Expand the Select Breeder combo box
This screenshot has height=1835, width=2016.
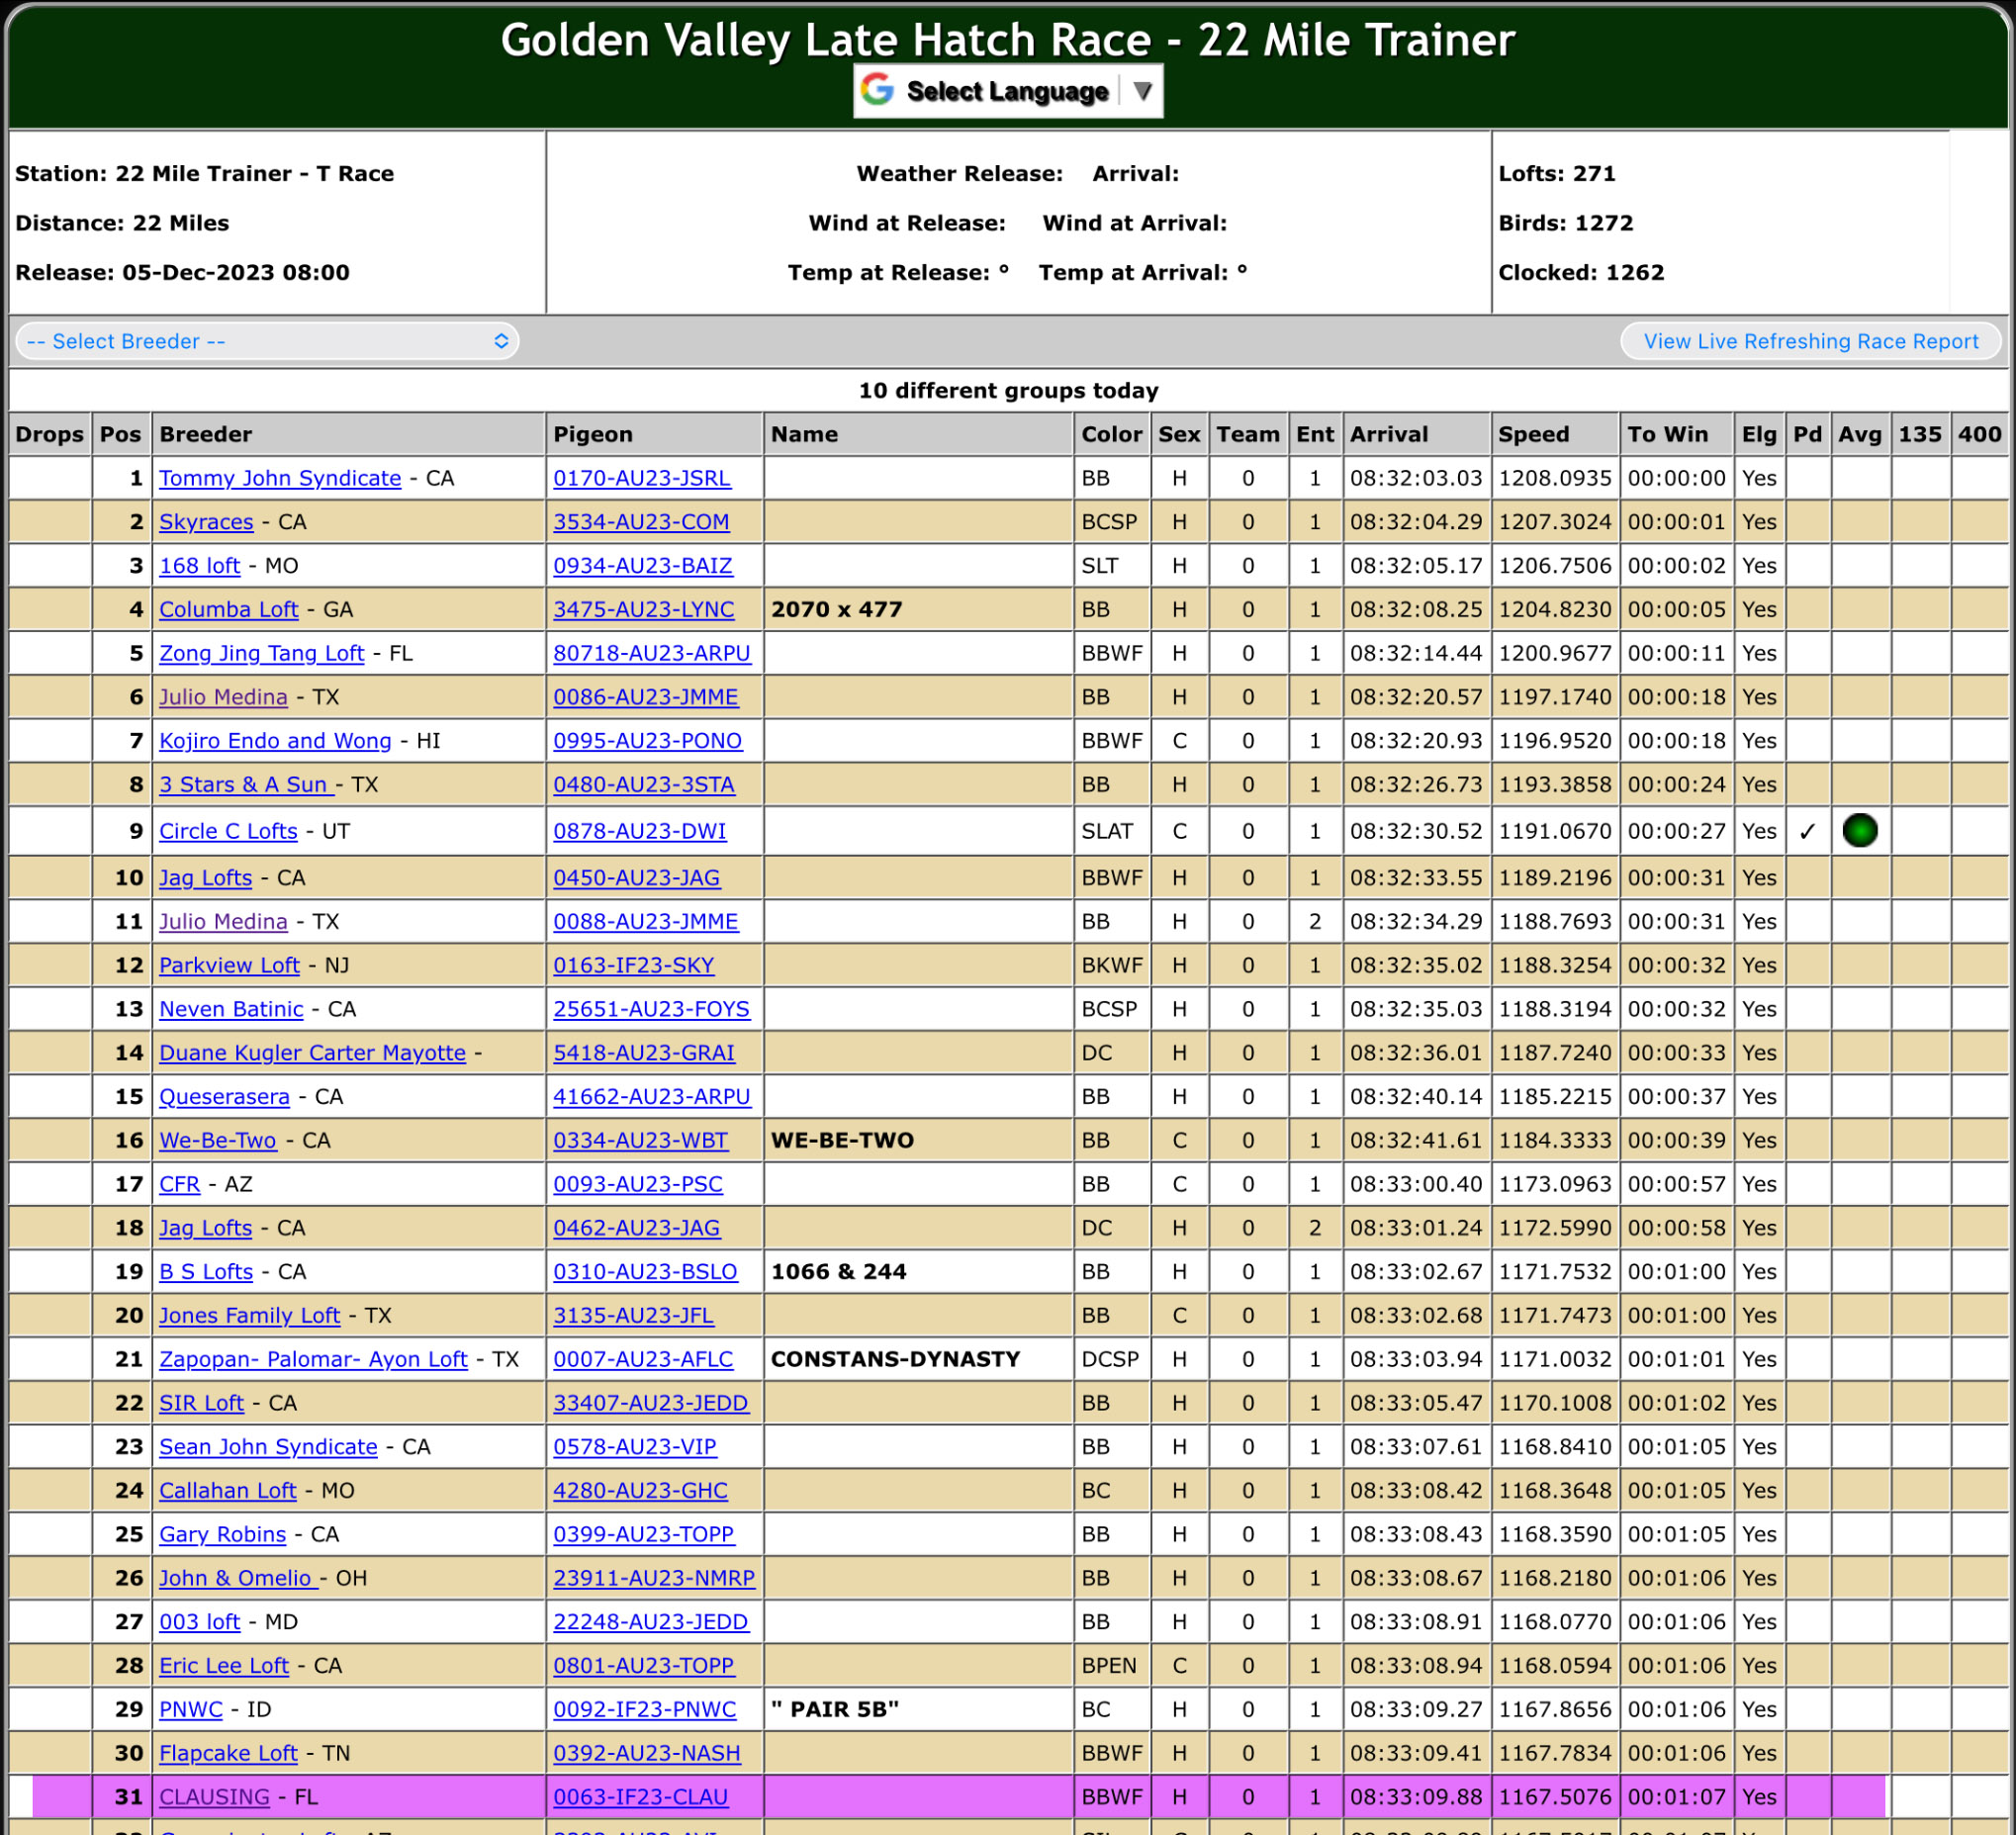[x=267, y=341]
